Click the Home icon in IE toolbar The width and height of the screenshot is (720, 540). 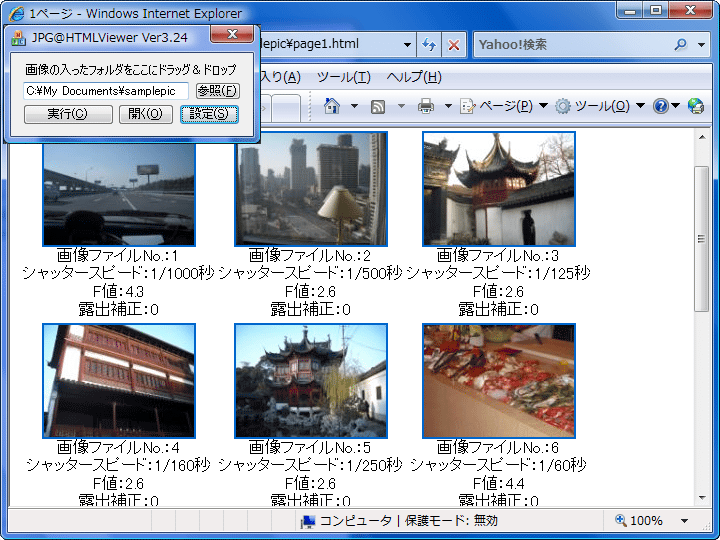coord(332,106)
